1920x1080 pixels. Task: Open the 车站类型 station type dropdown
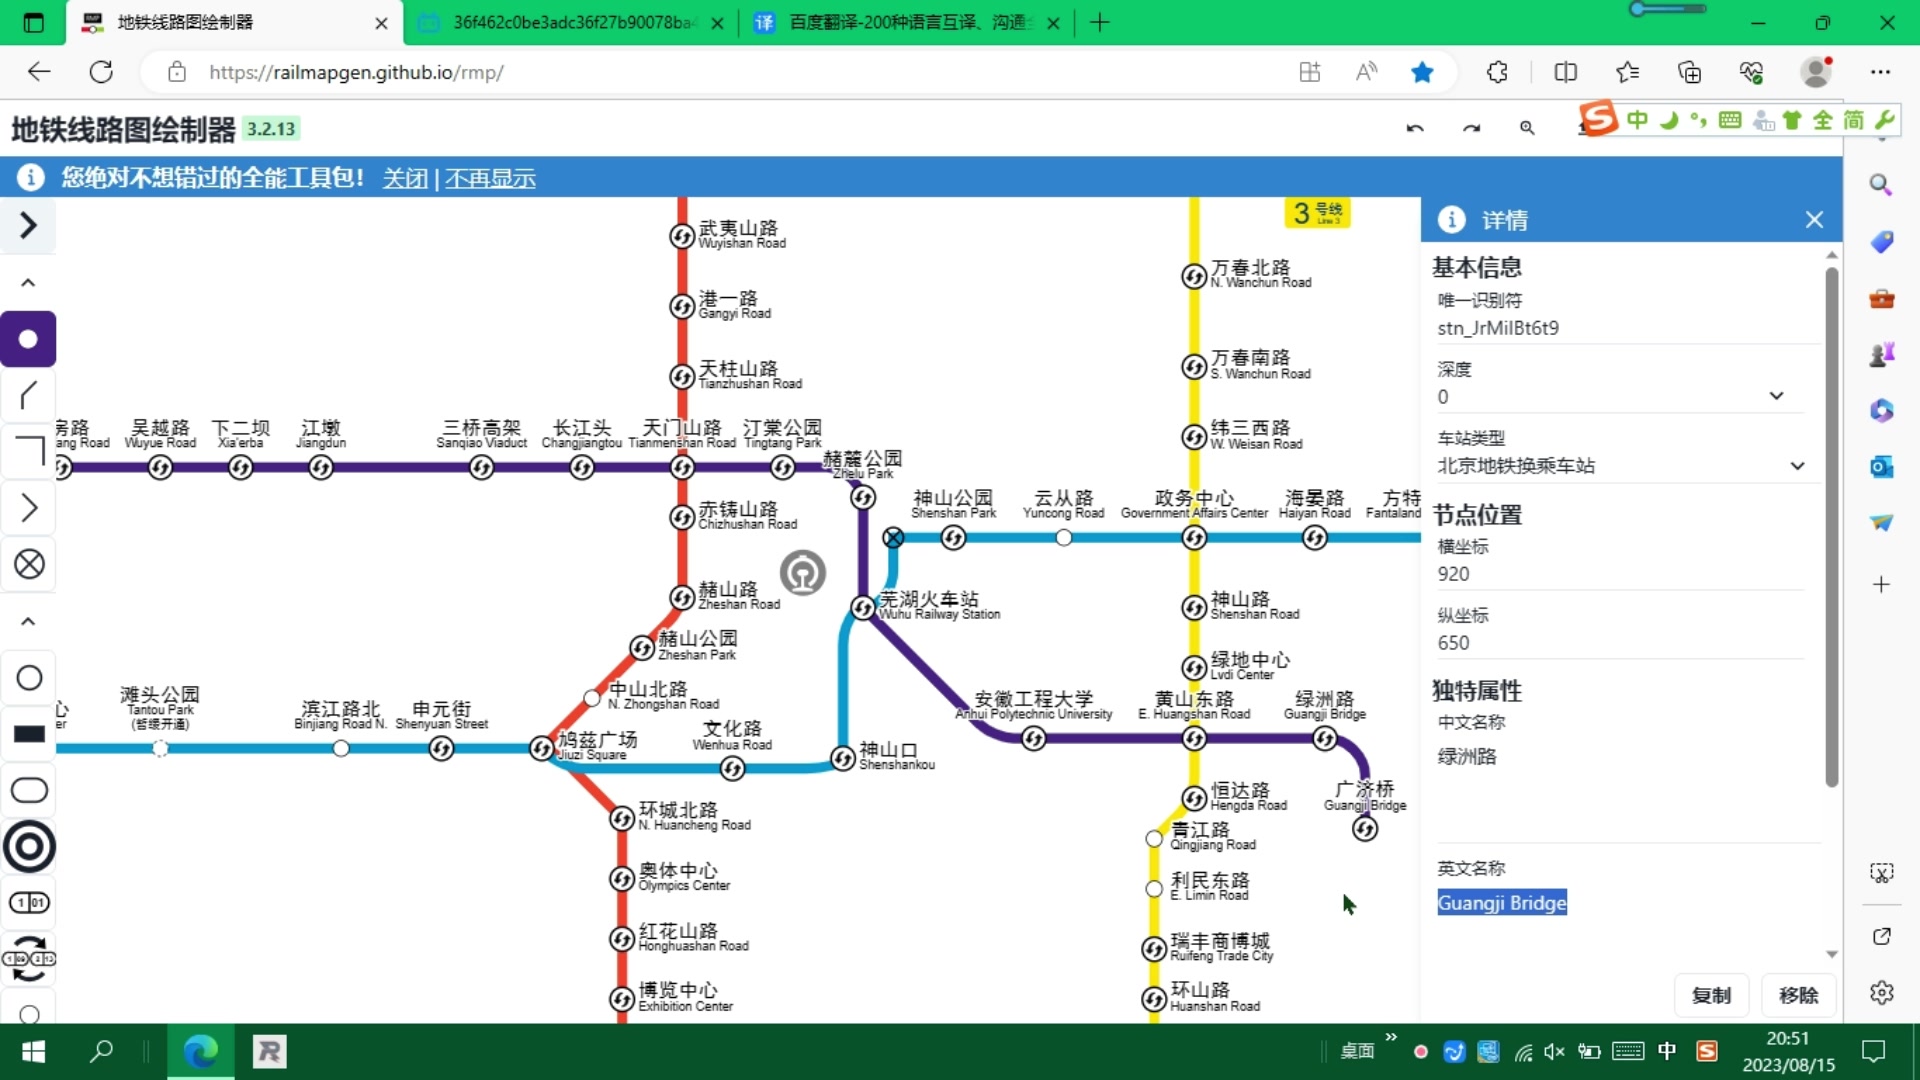pyautogui.click(x=1797, y=465)
